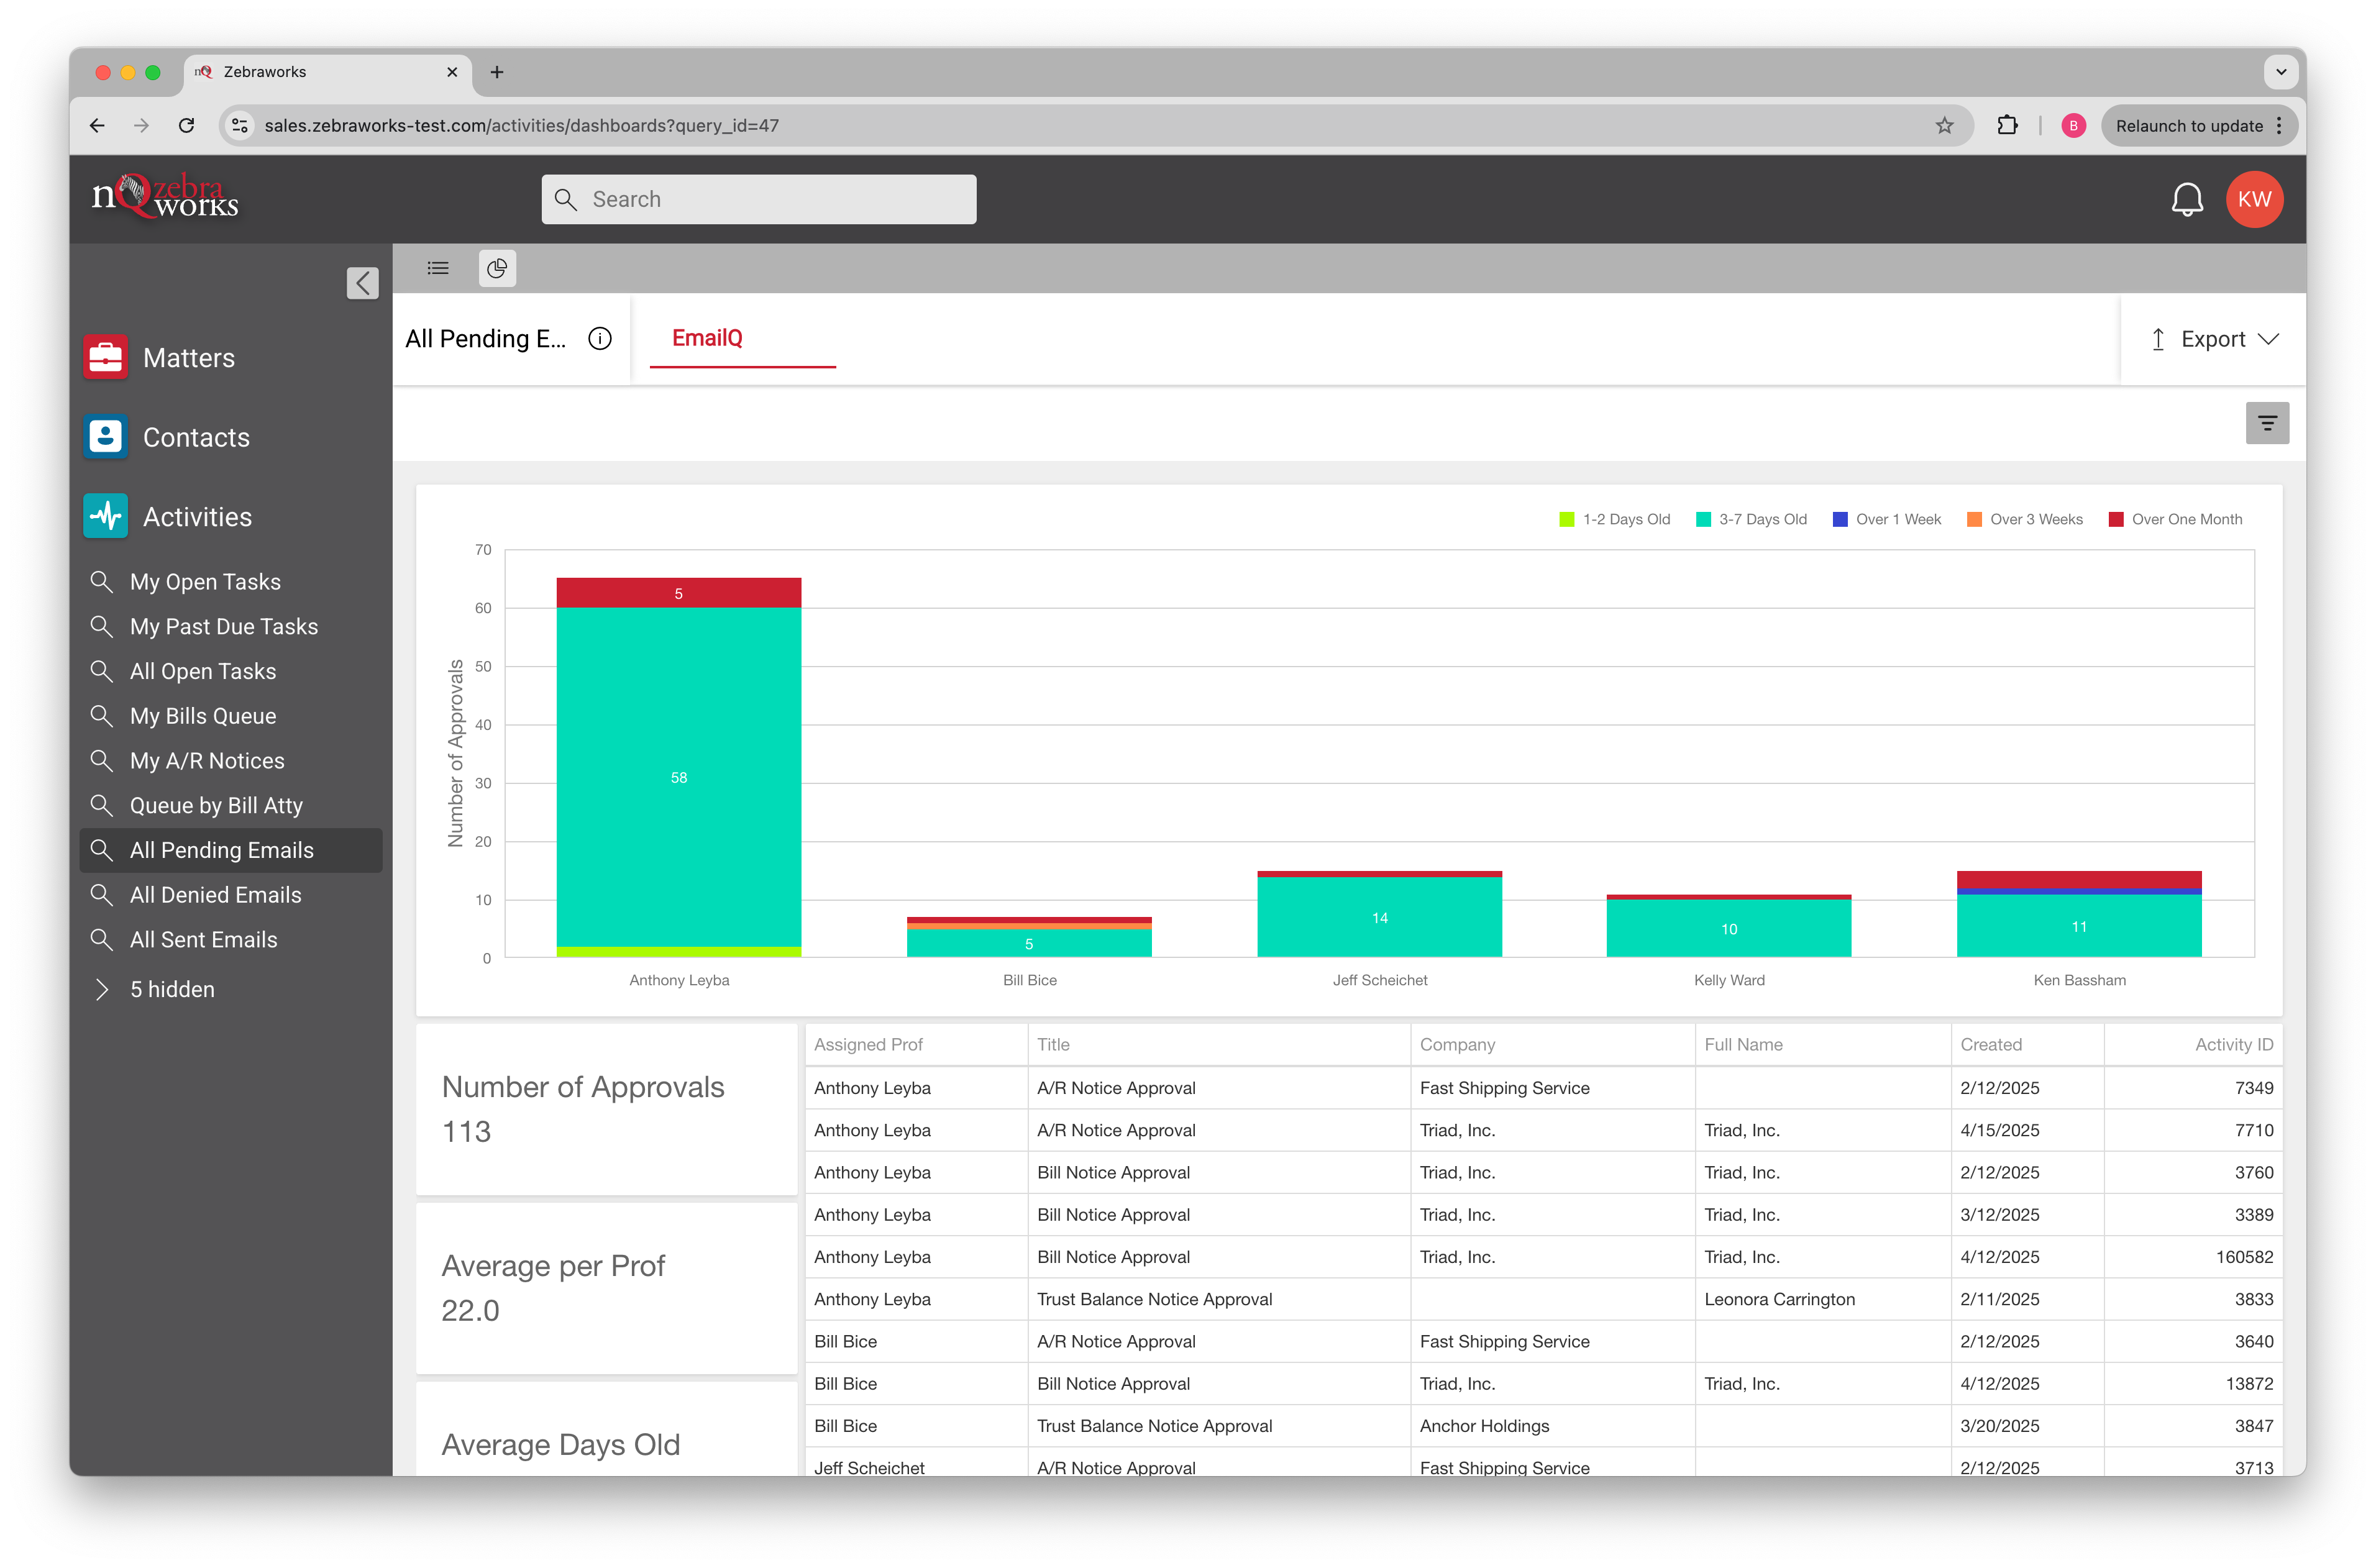This screenshot has width=2376, height=1568.
Task: Toggle Over One Month legend series
Action: [x=2186, y=519]
